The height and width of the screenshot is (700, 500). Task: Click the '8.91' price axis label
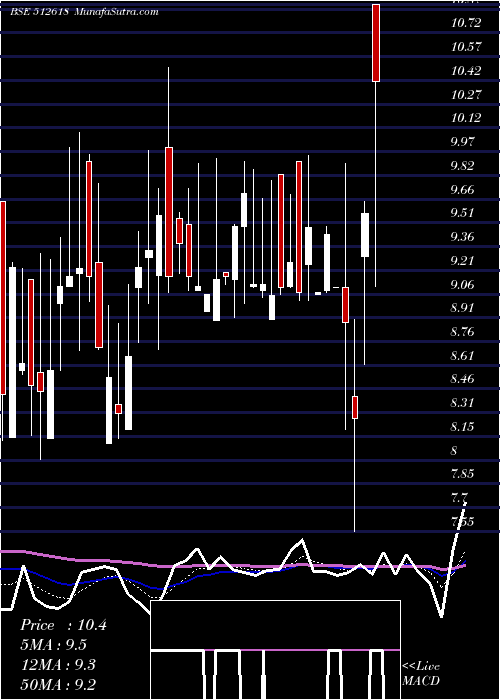pos(463,308)
